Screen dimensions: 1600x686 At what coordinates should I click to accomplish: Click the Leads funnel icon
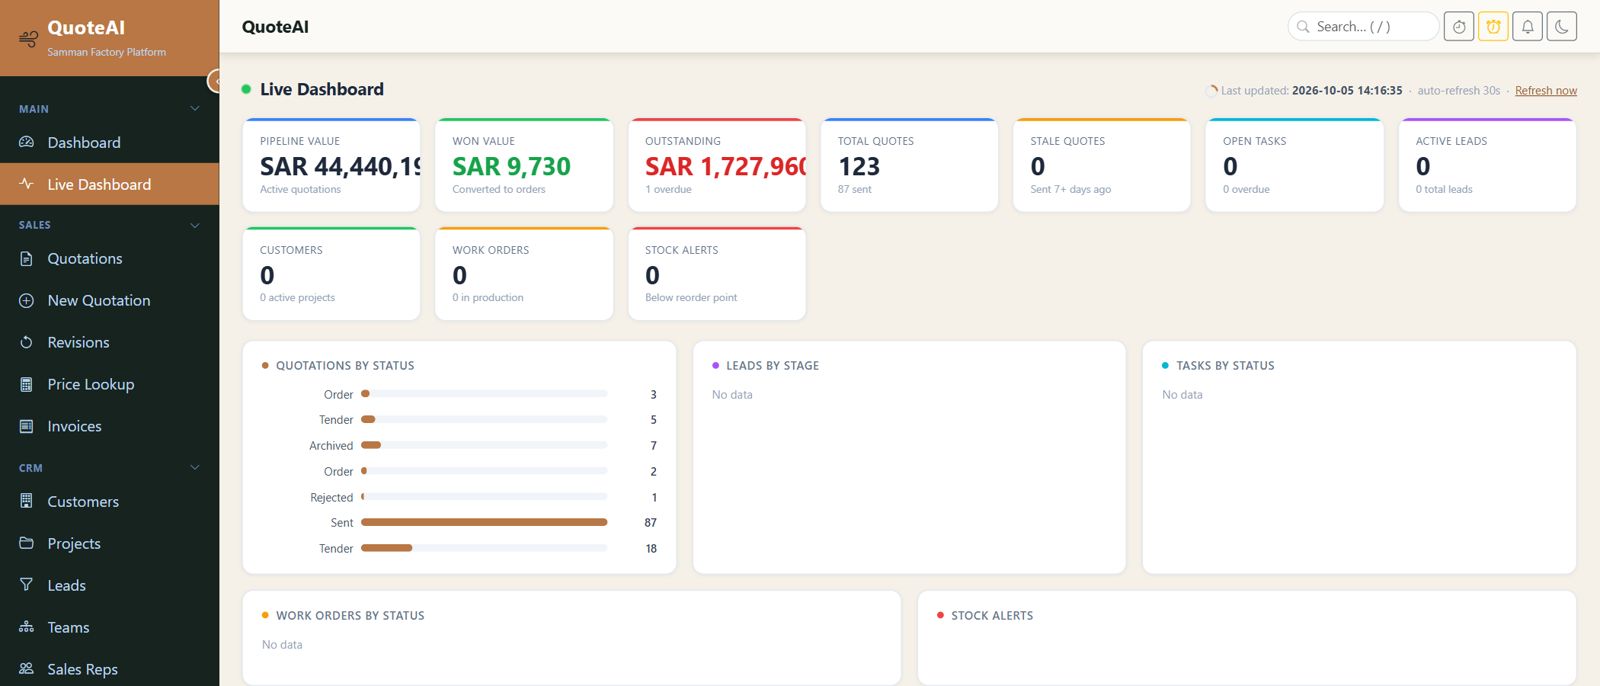tap(27, 585)
